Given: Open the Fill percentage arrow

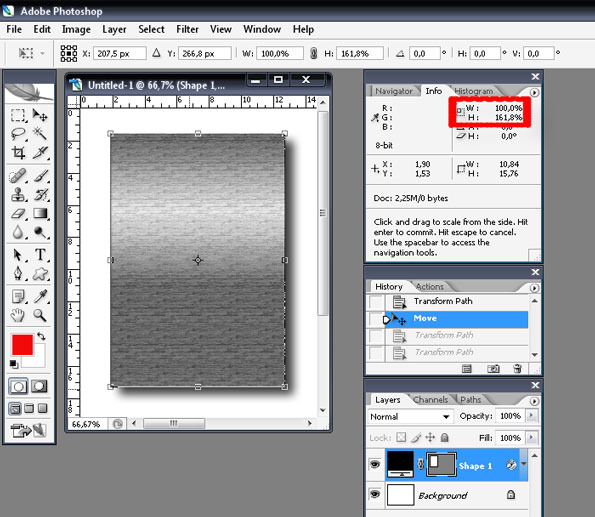Looking at the screenshot, I should click(x=531, y=438).
